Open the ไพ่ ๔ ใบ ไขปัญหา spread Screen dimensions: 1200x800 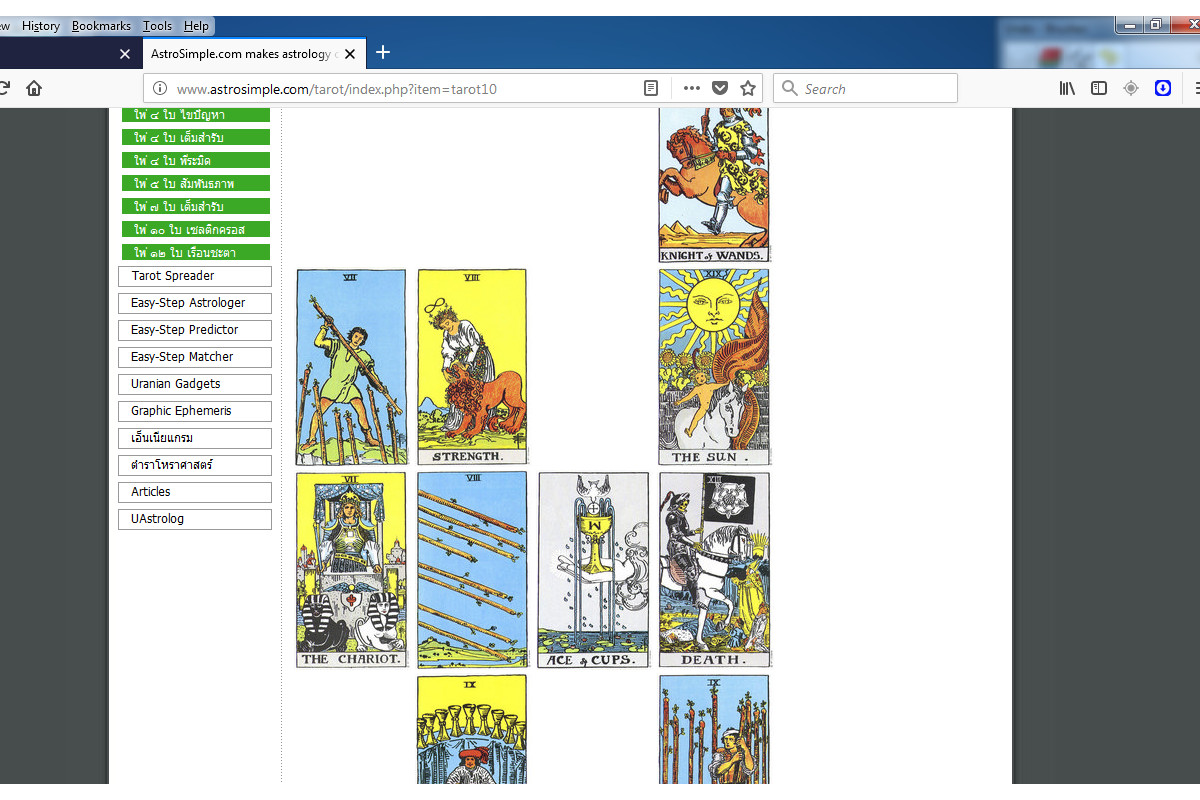coord(196,115)
